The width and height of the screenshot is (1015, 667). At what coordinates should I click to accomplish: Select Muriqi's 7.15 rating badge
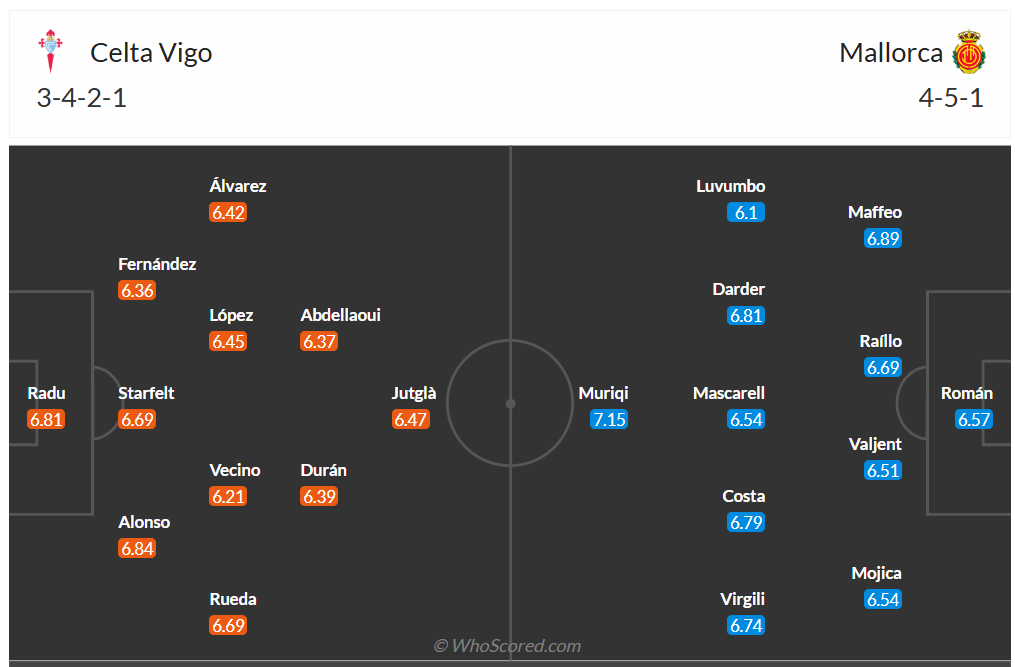tap(609, 420)
